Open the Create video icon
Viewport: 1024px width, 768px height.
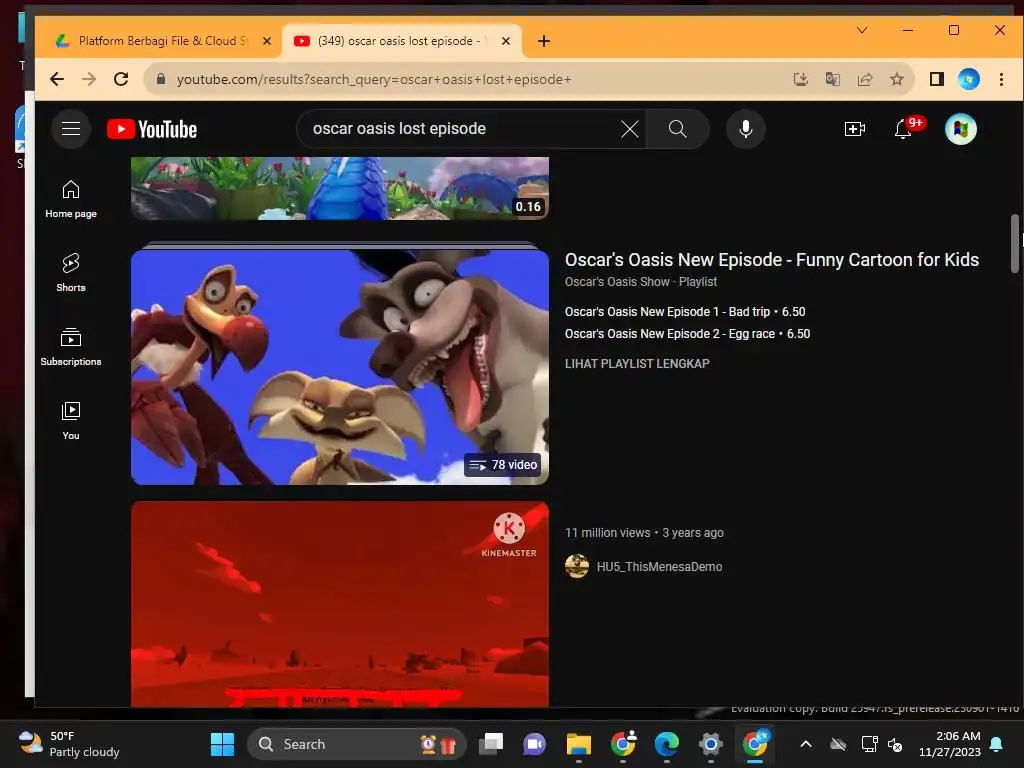pyautogui.click(x=854, y=129)
